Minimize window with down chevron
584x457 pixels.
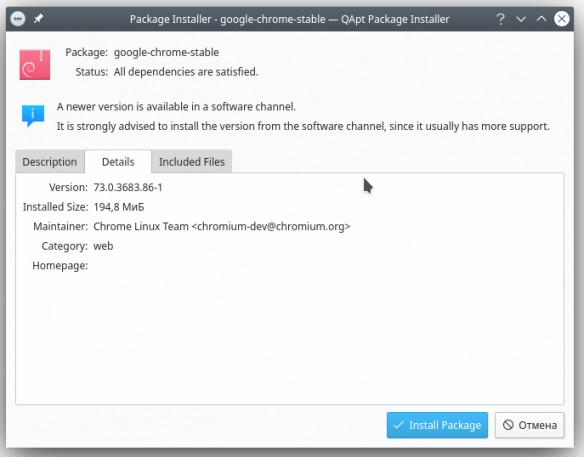[521, 19]
